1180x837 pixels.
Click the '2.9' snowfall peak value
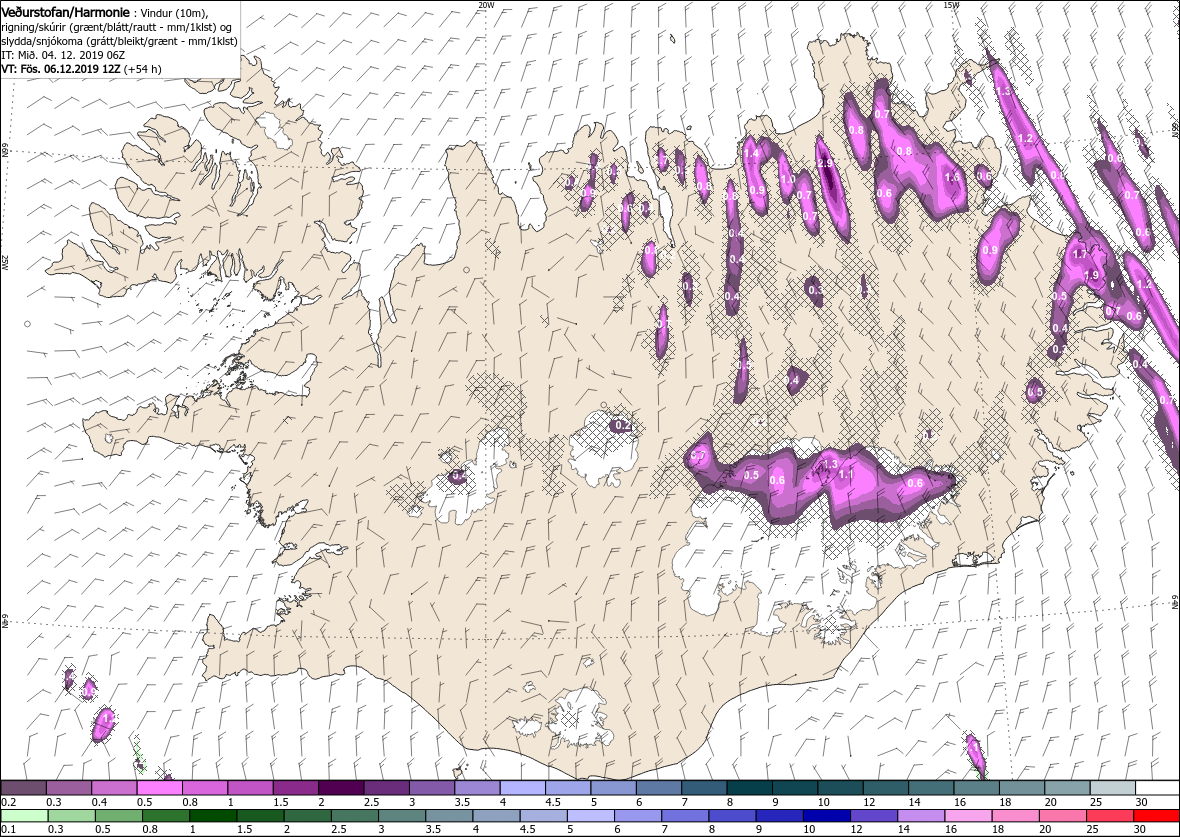pos(825,163)
